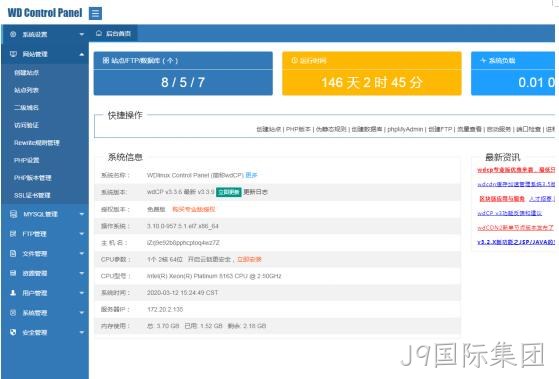559x379 pixels.
Task: Click the clock icon on 运行时间 card
Action: tap(294, 60)
